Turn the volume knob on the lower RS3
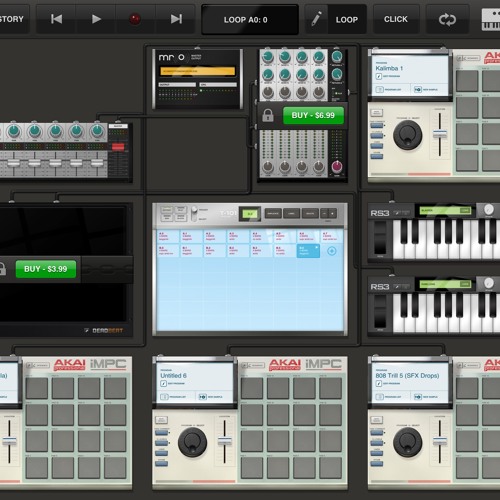 coord(488,283)
